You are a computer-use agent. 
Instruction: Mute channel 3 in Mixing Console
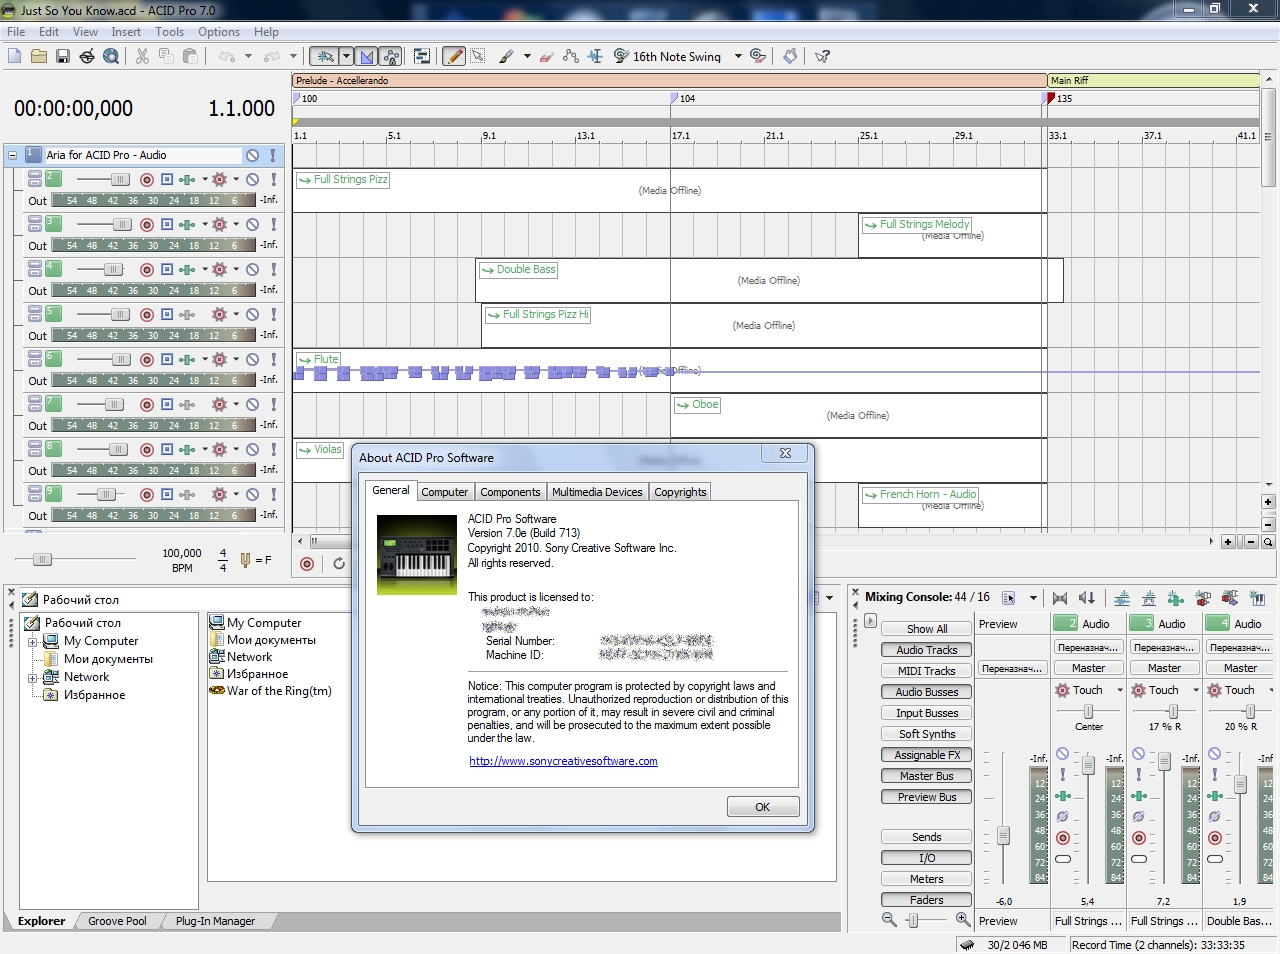(x=1138, y=754)
